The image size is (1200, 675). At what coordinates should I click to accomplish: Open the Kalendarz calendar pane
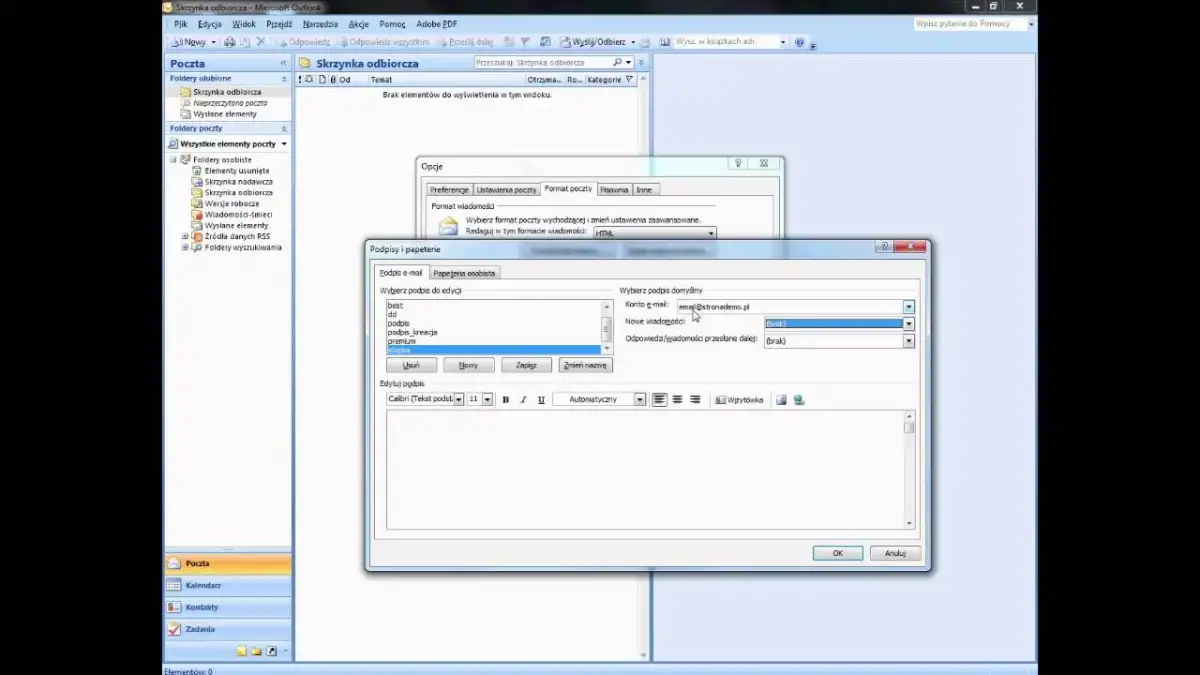point(203,585)
